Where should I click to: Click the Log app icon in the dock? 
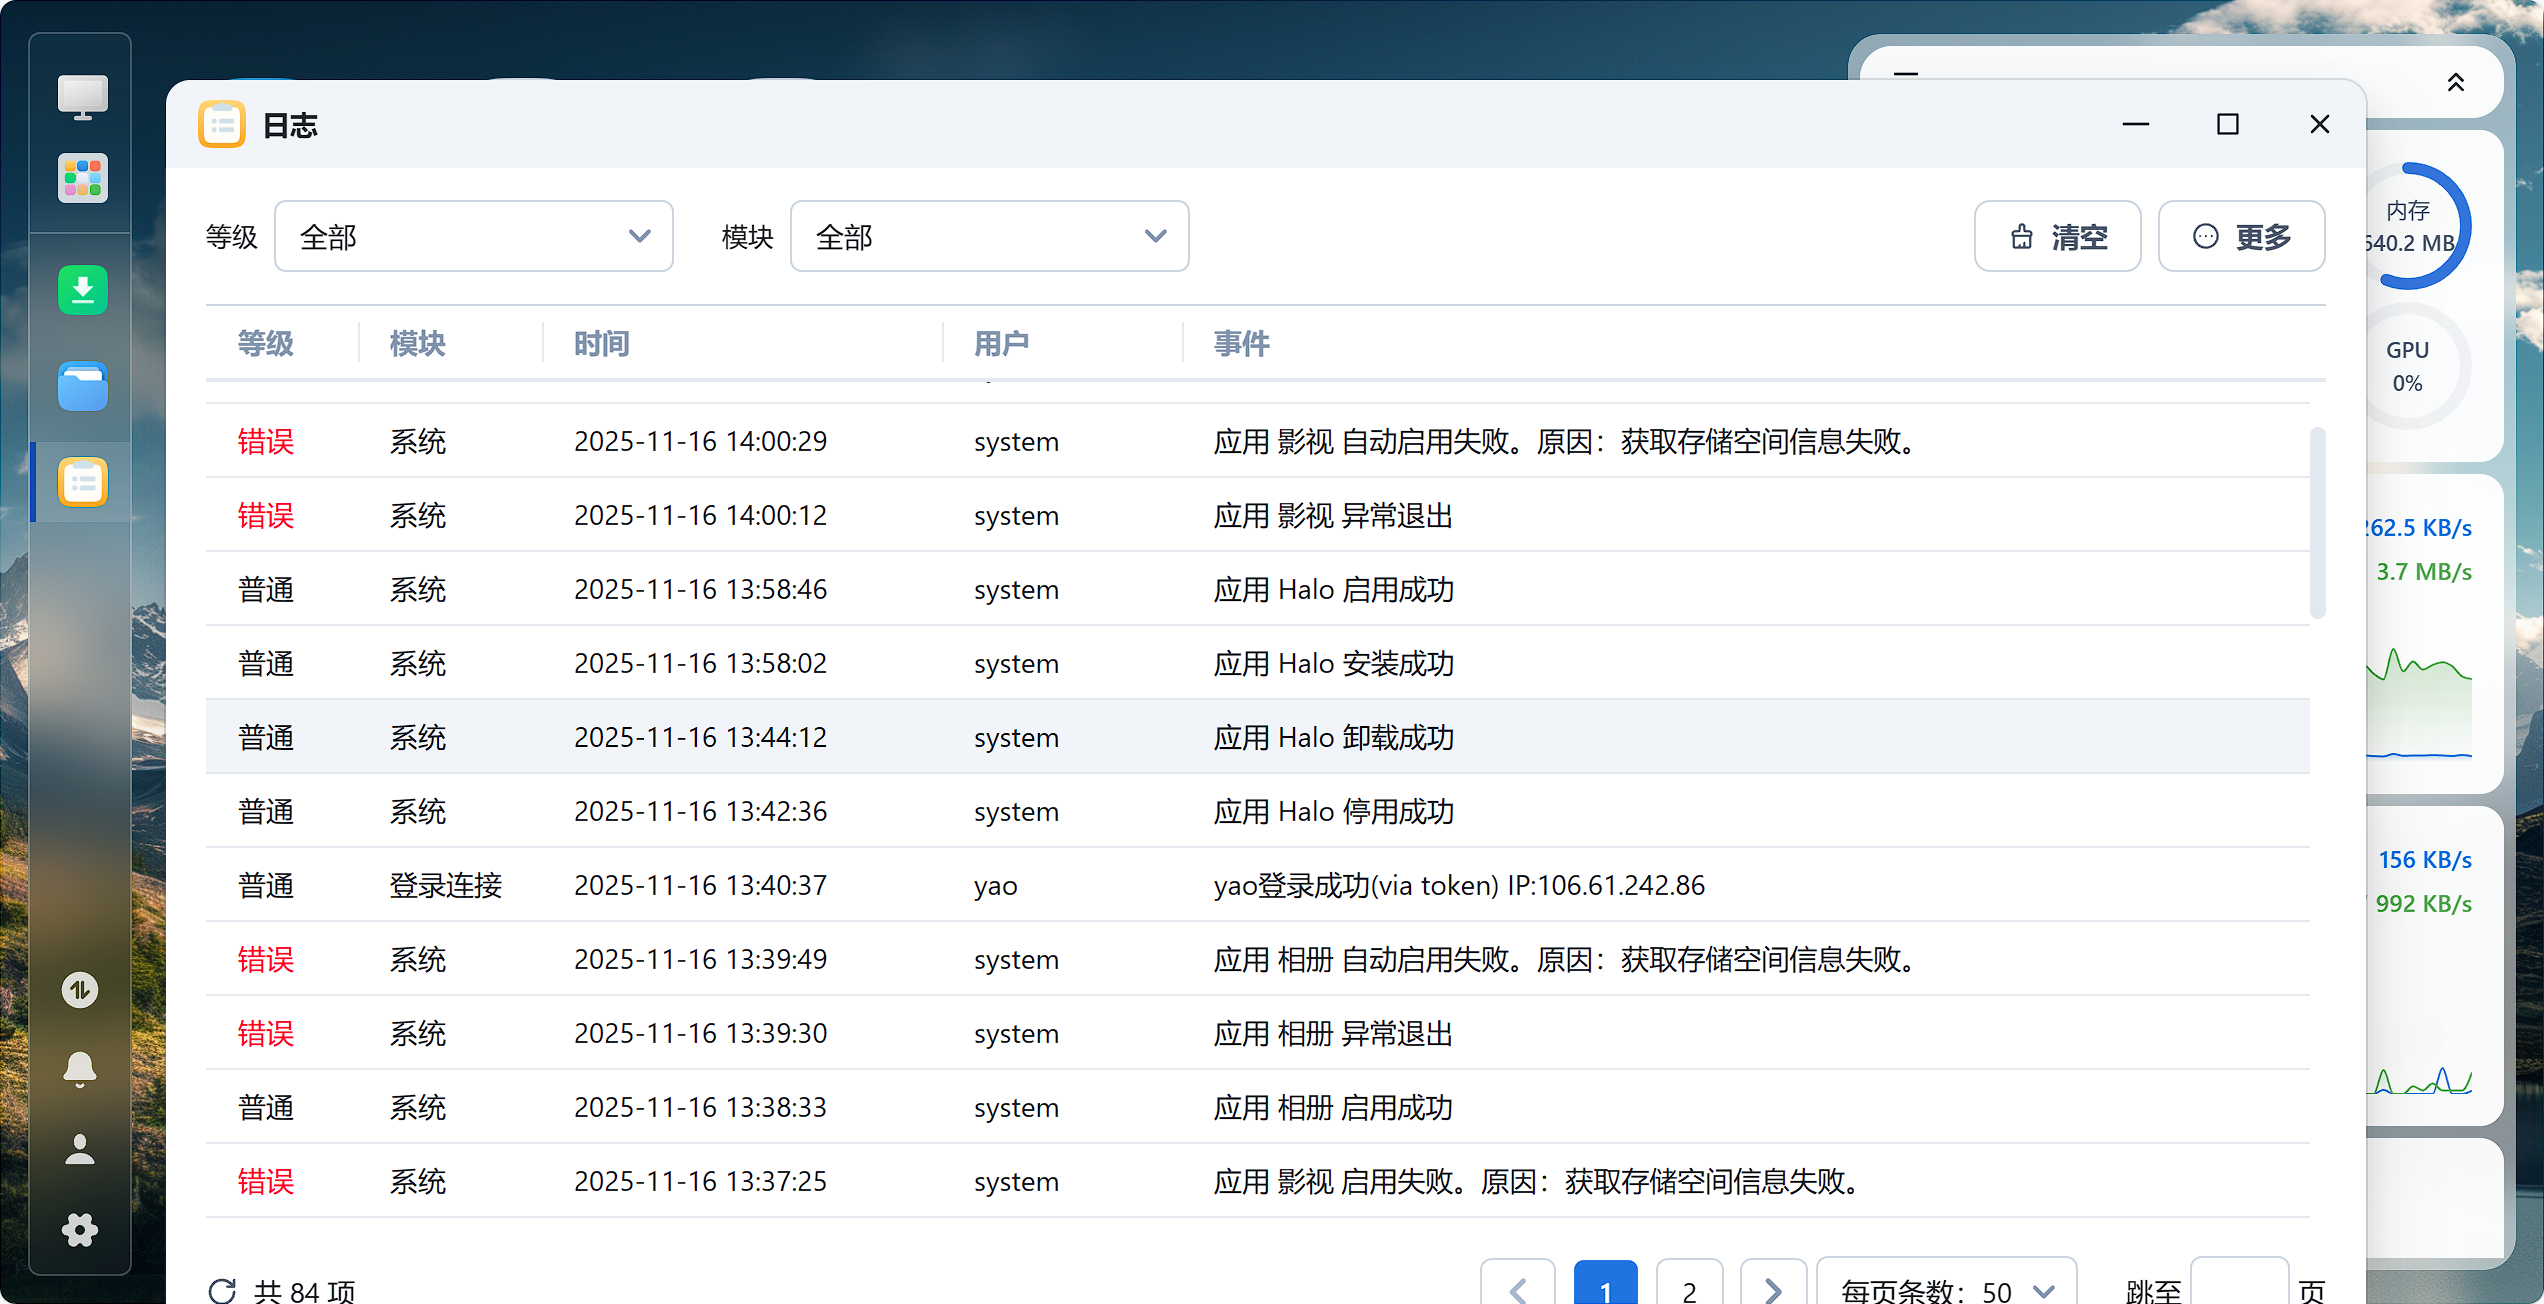tap(82, 483)
